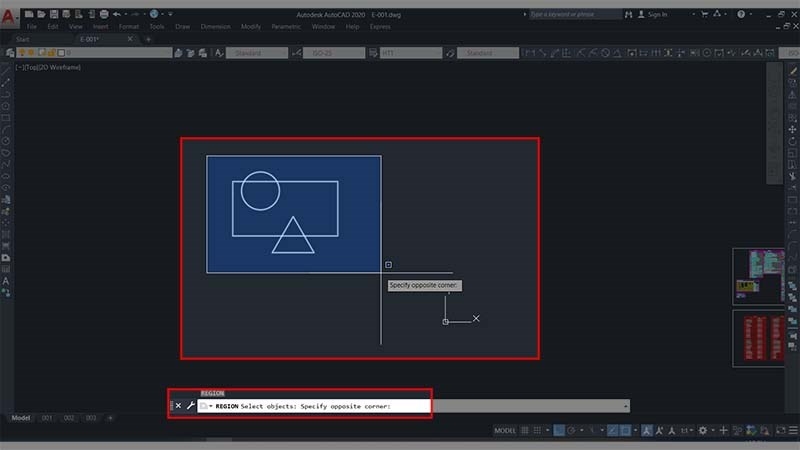Open the Draw menu
The image size is (800, 450).
[x=182, y=27]
